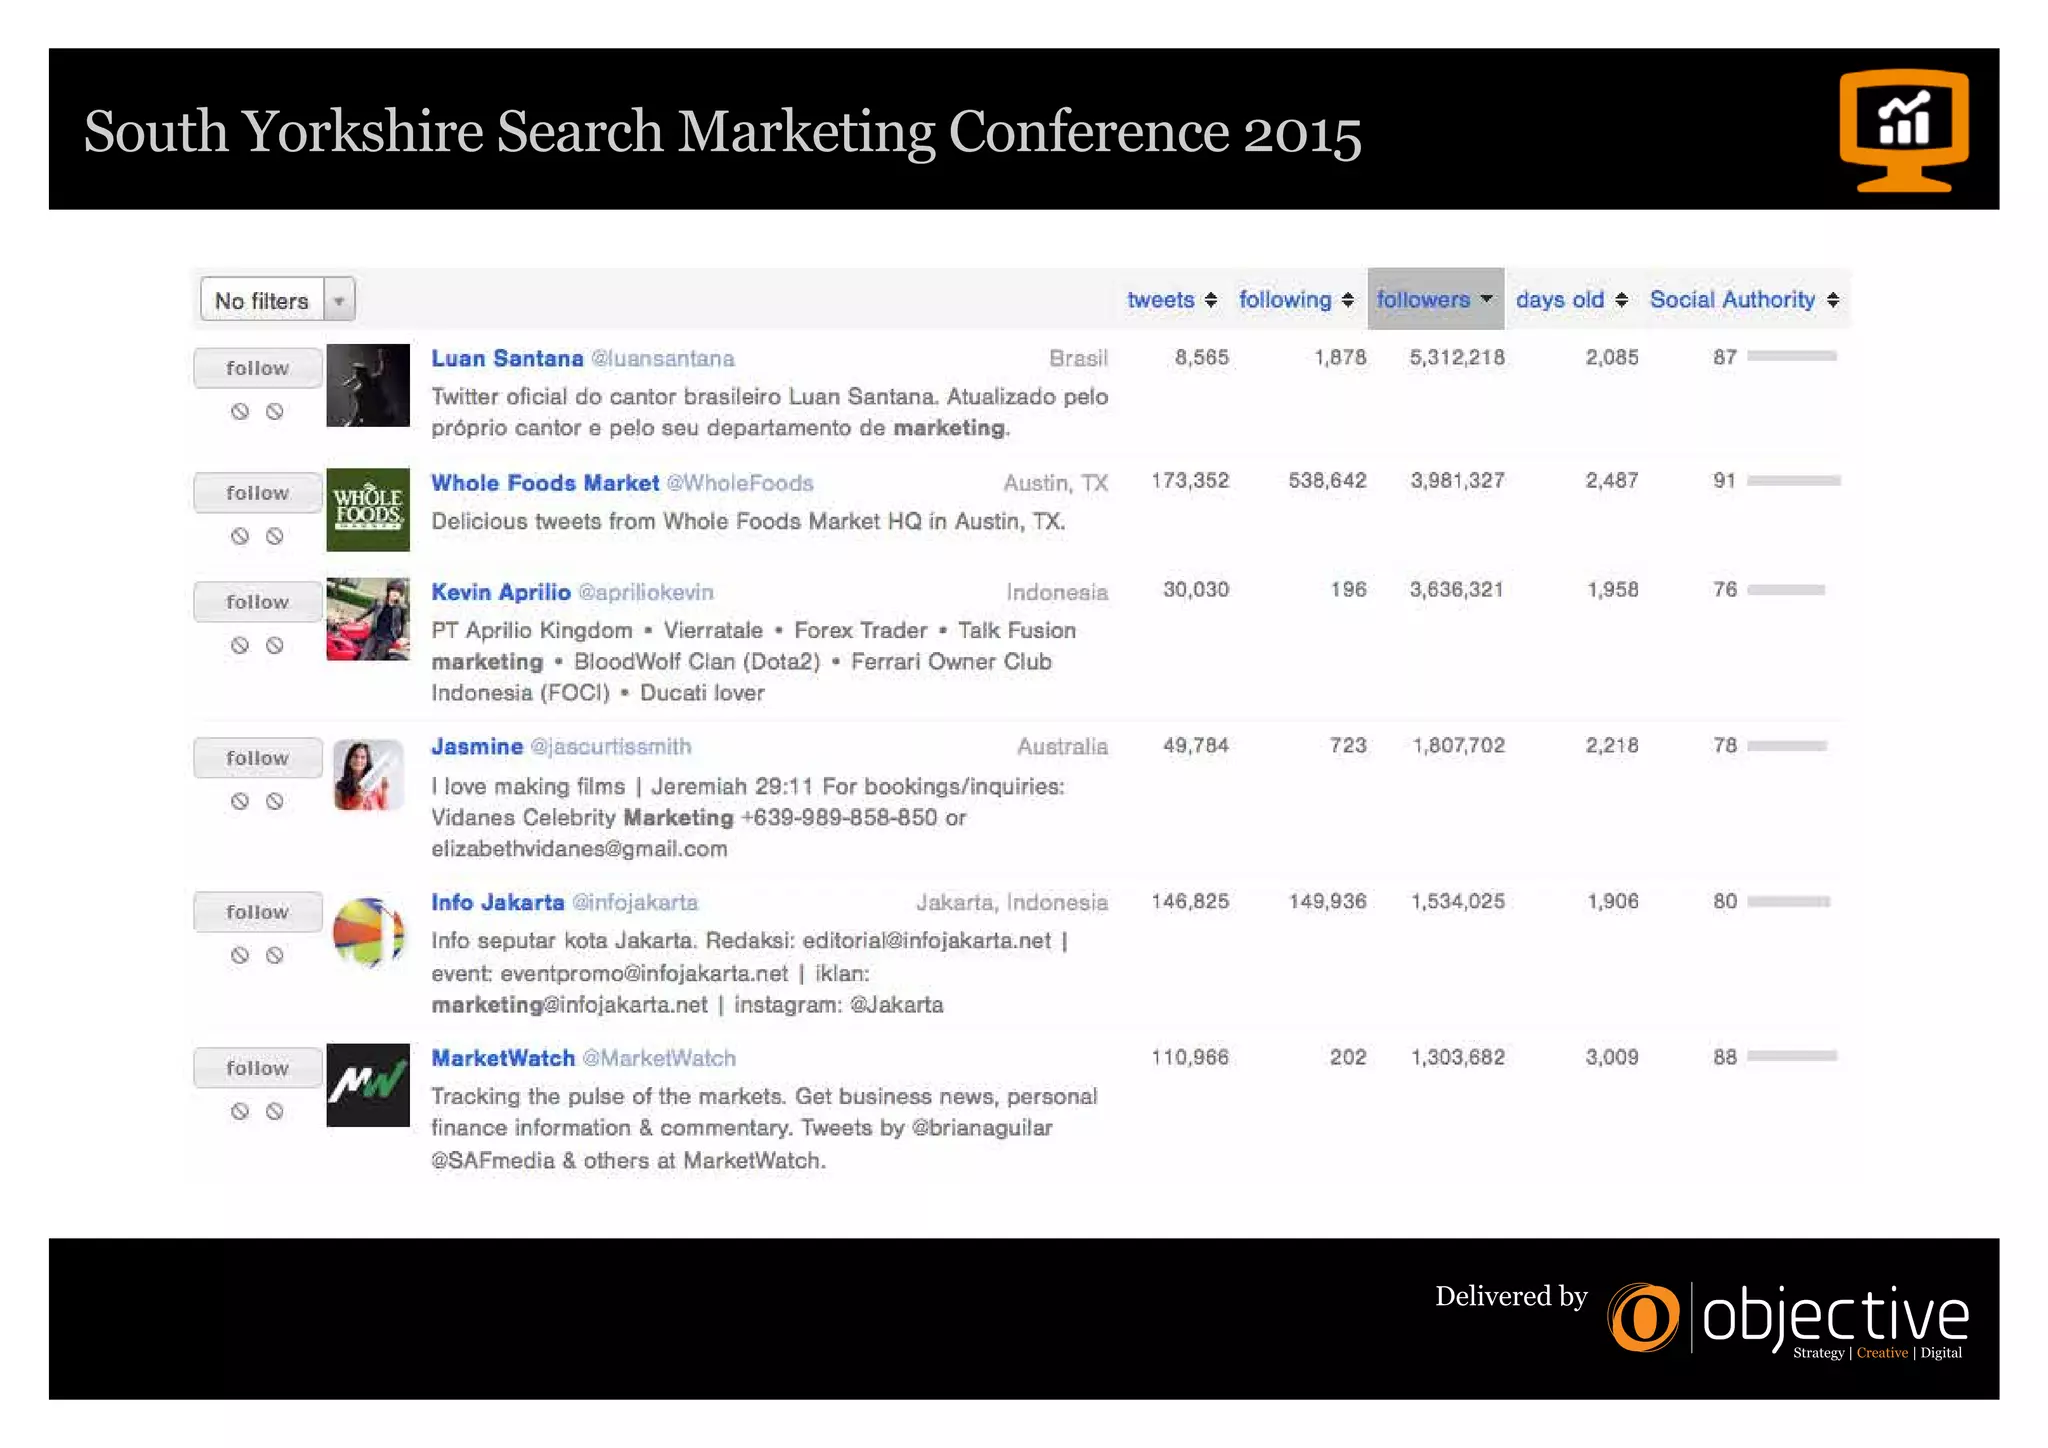The image size is (2048, 1448).
Task: Click Social Authority bar for score 78
Action: pos(1787,746)
